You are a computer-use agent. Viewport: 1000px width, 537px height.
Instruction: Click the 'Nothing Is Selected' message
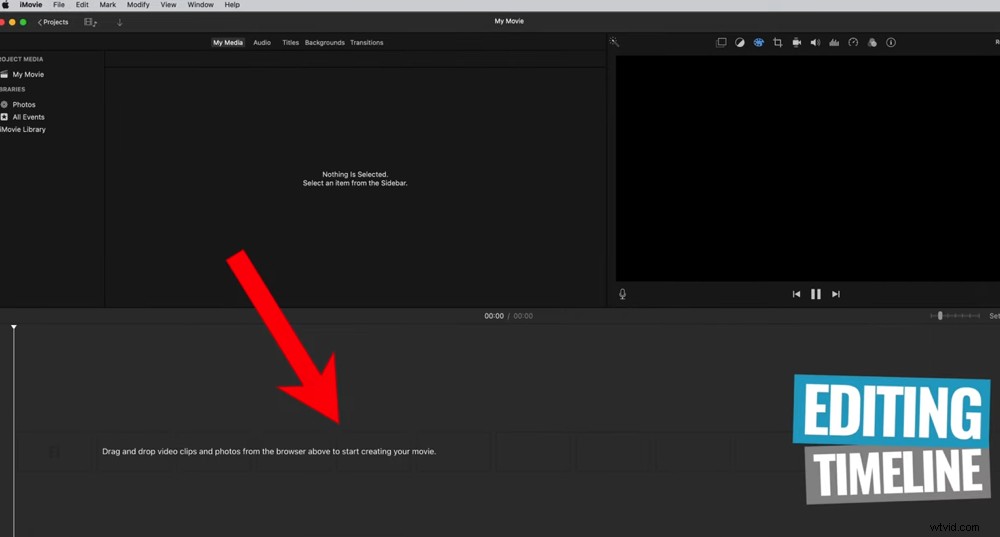pos(355,174)
